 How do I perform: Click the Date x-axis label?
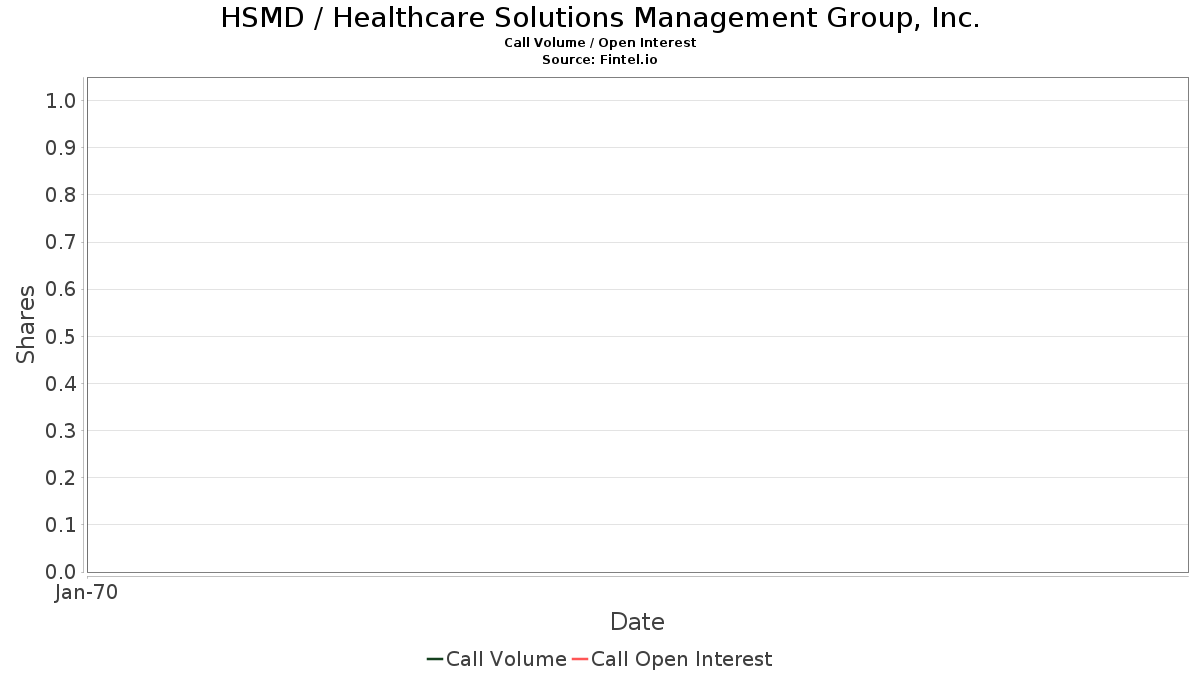pos(637,622)
